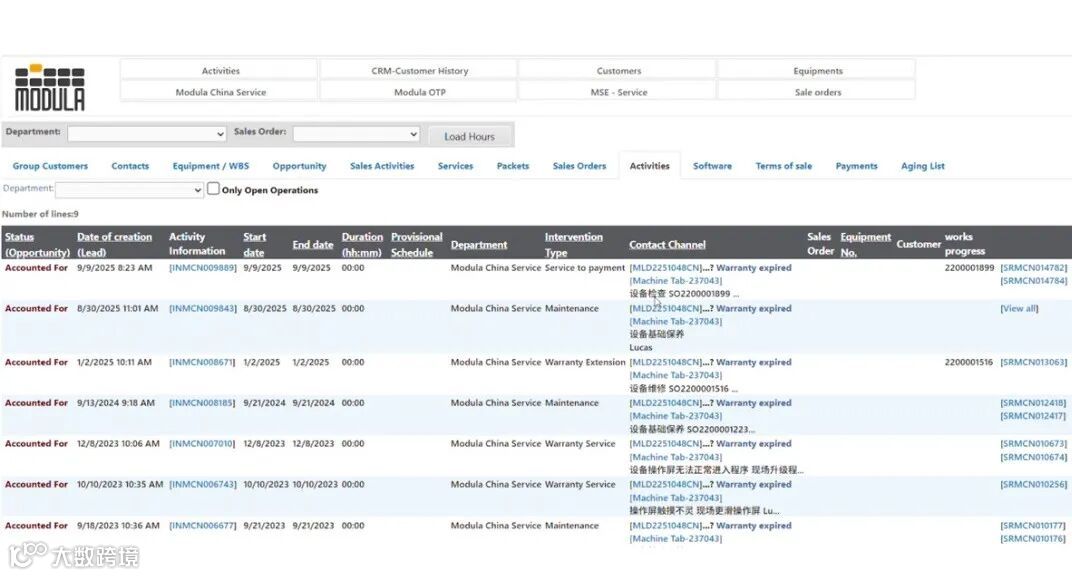This screenshot has height=576, width=1072.
Task: Open Sale orders navigation button
Action: (818, 92)
